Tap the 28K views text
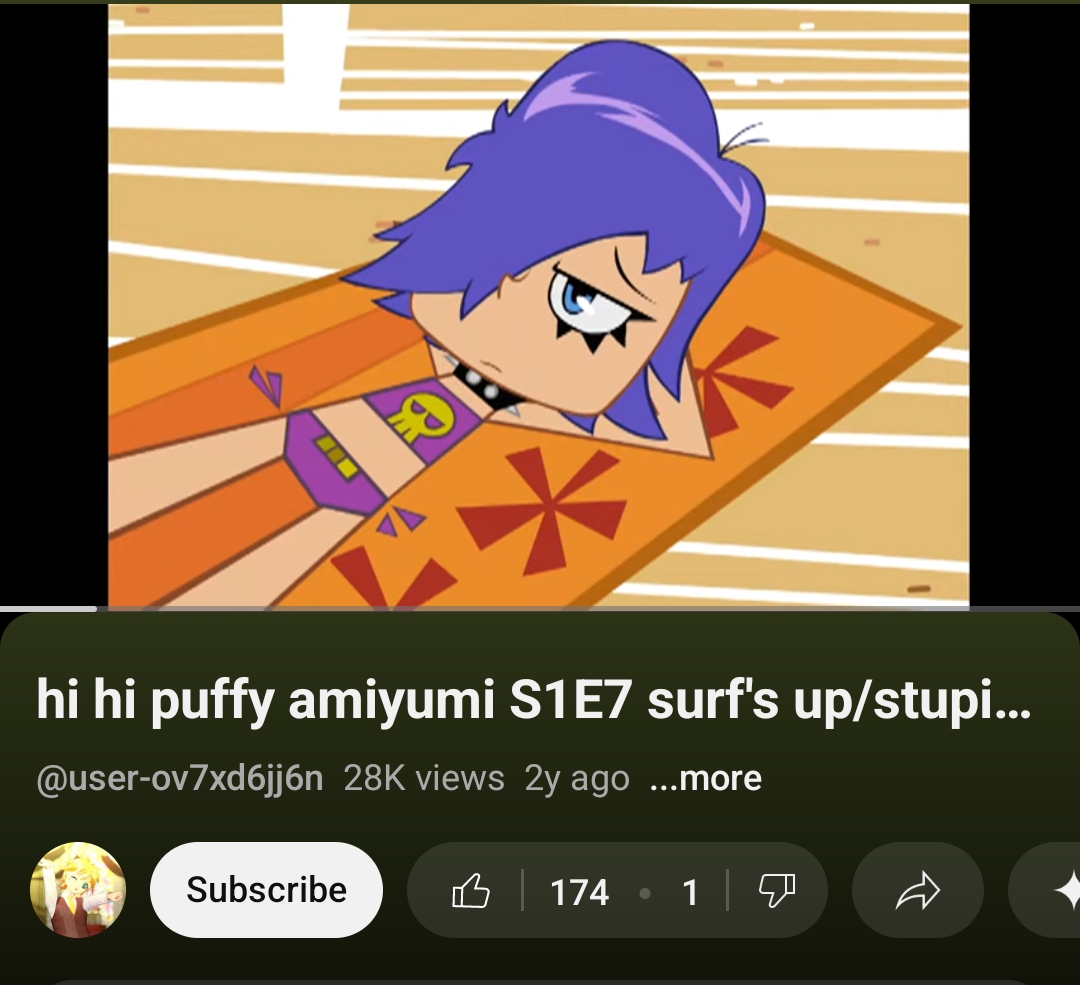 pyautogui.click(x=424, y=778)
